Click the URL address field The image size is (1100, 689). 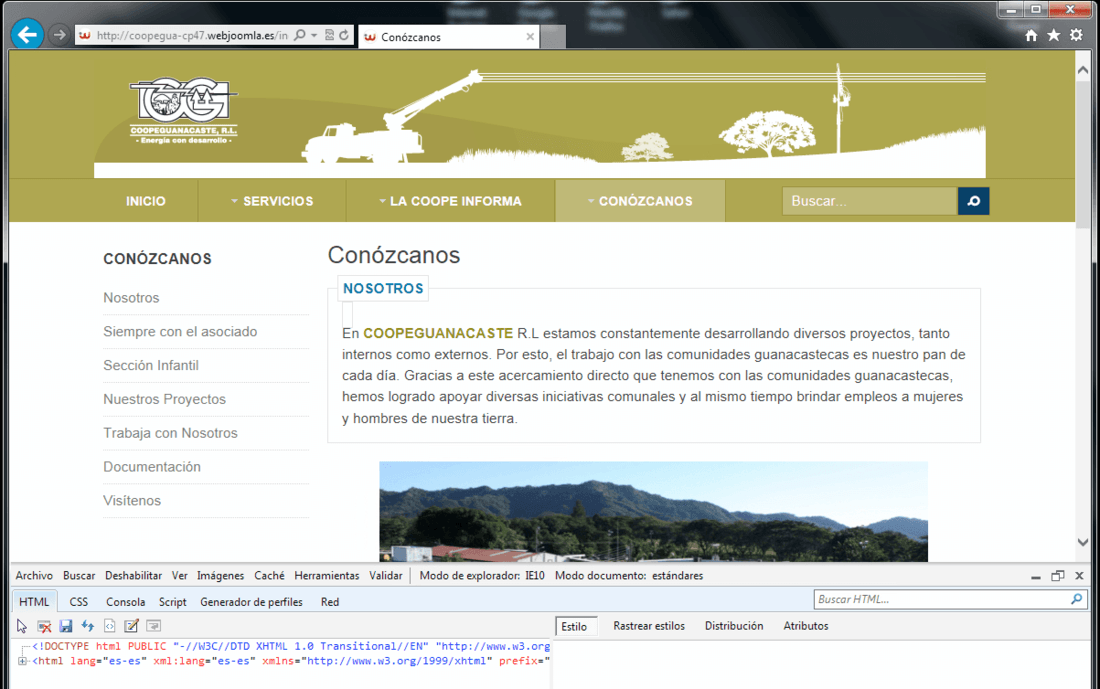coord(192,35)
